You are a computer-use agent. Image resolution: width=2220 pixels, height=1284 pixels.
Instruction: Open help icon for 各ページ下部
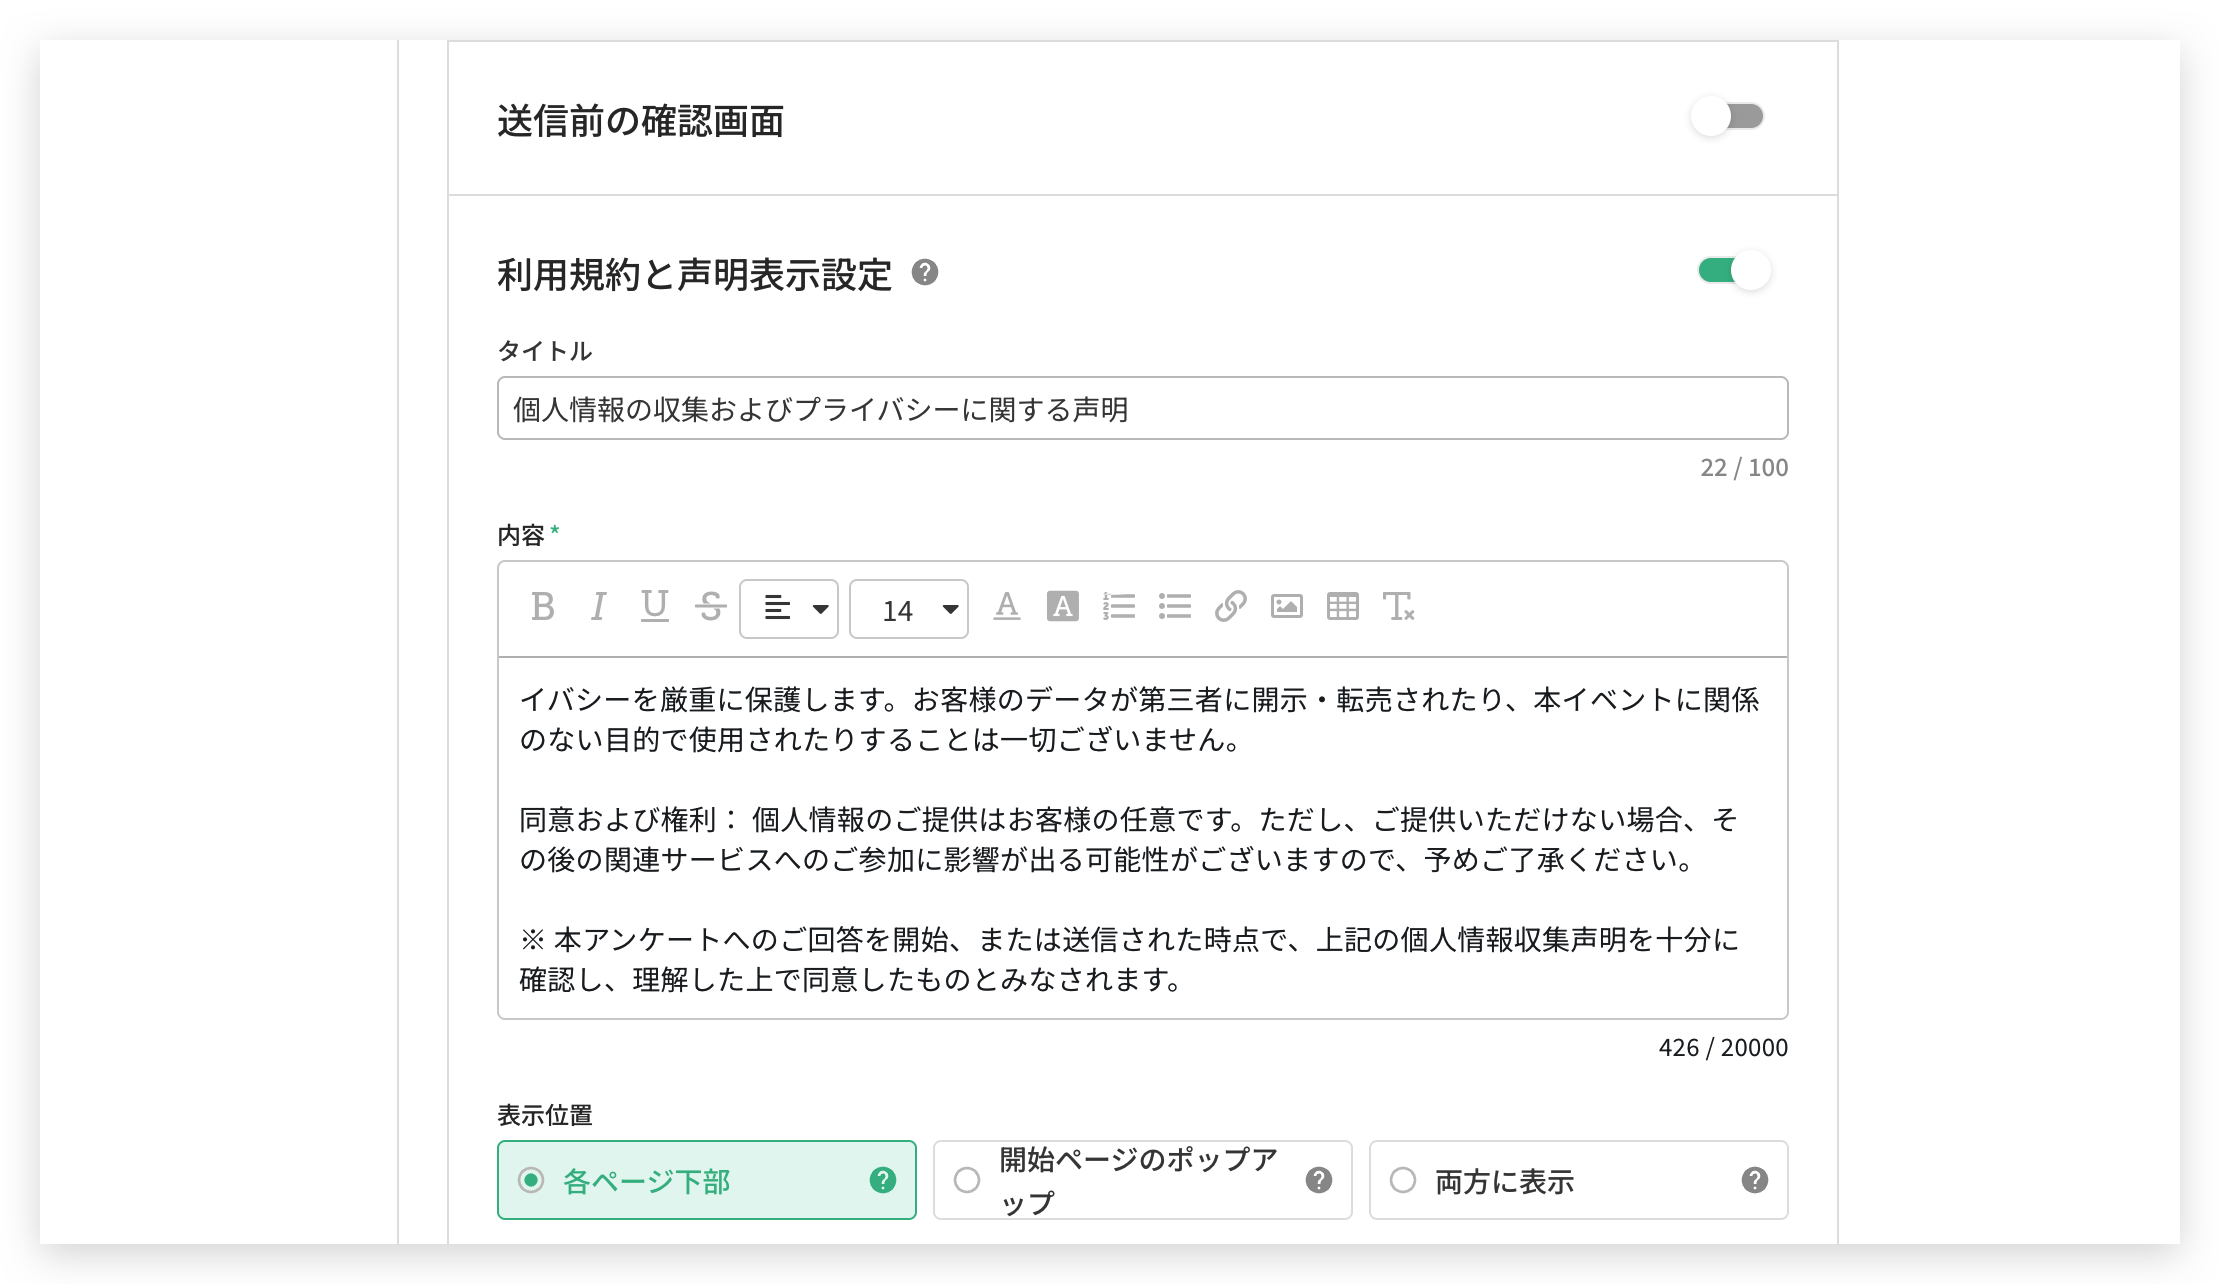coord(883,1181)
